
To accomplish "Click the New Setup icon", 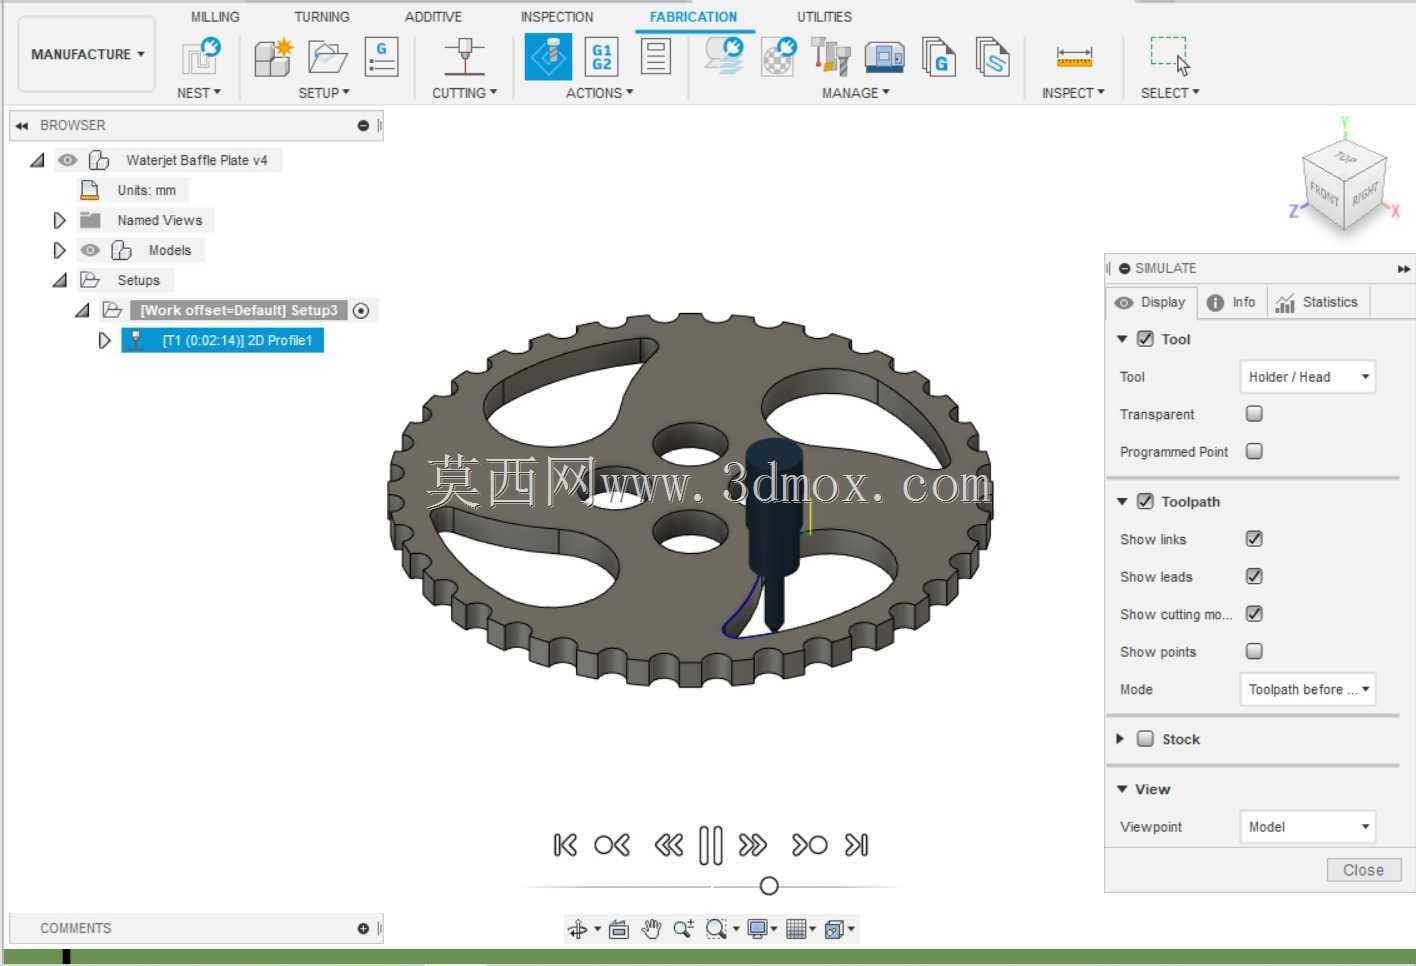I will (273, 57).
